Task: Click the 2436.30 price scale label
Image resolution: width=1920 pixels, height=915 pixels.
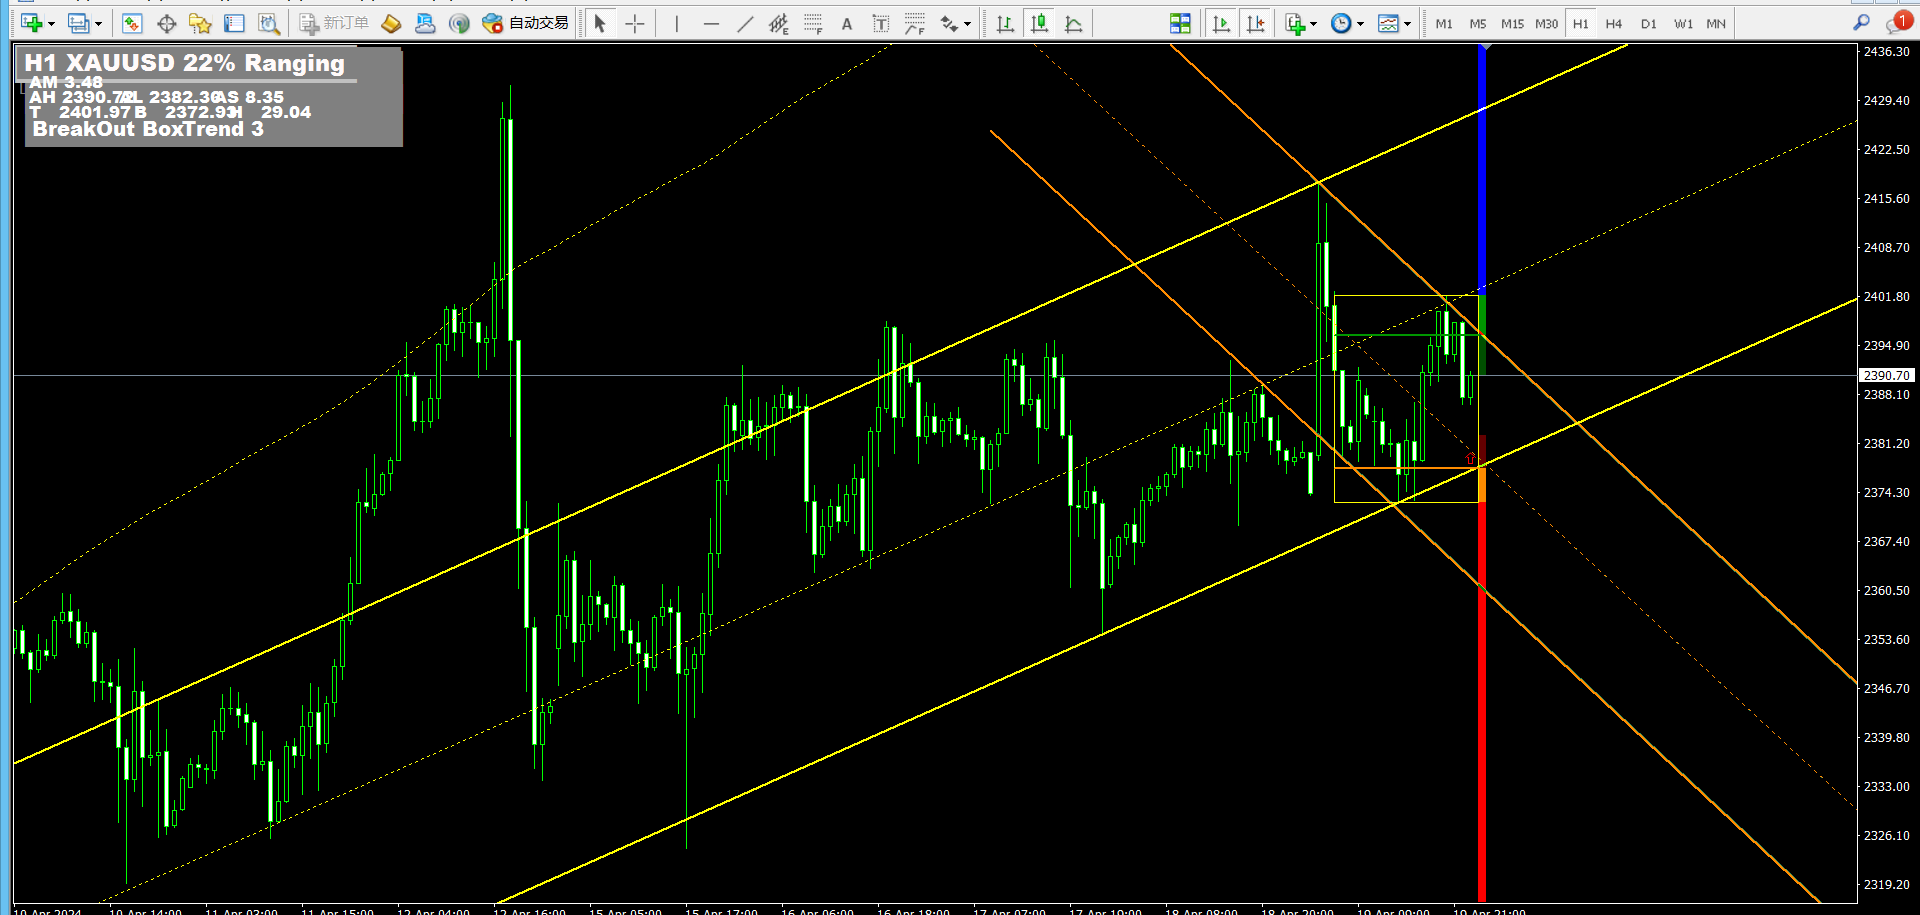Action: click(x=1886, y=52)
